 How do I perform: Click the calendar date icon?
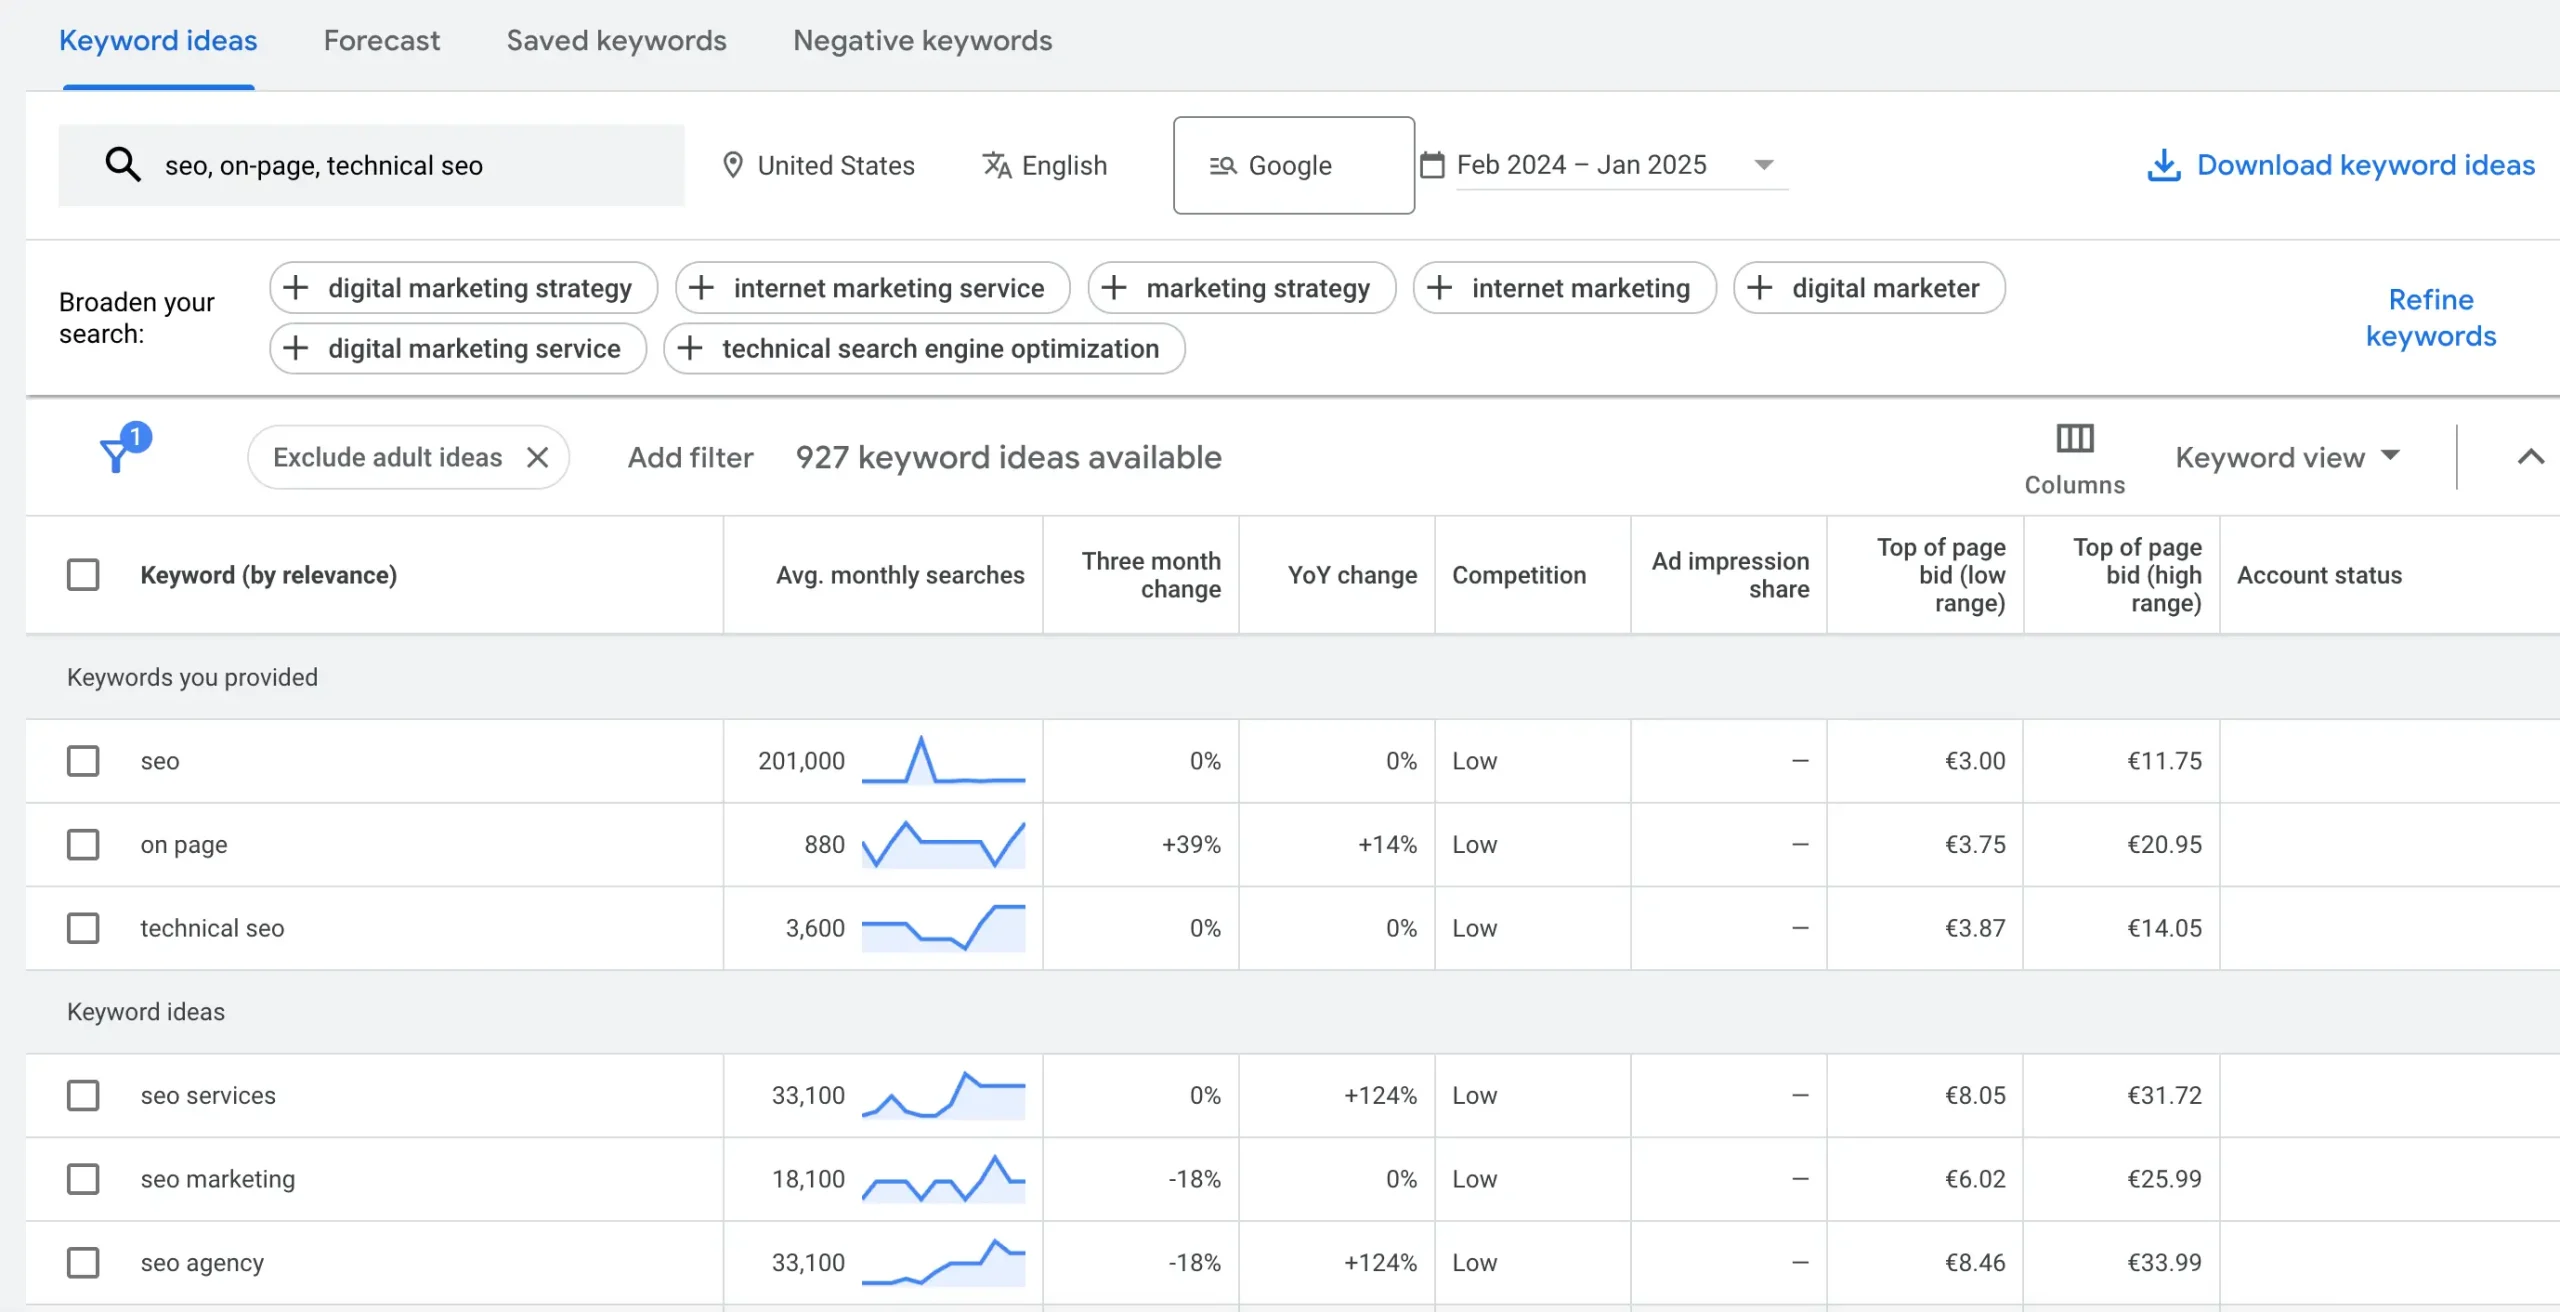click(1432, 165)
